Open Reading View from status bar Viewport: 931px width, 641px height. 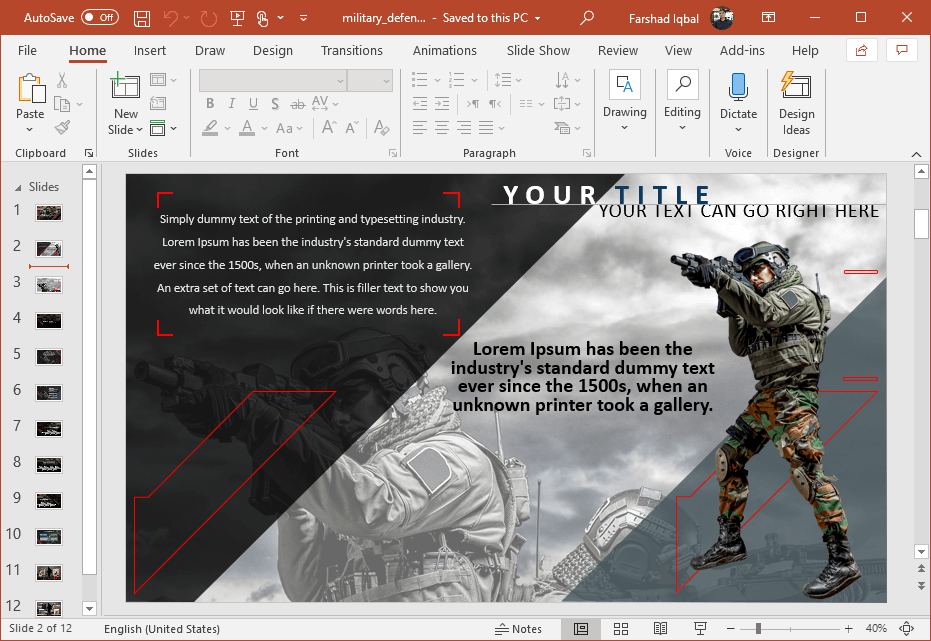tap(660, 629)
